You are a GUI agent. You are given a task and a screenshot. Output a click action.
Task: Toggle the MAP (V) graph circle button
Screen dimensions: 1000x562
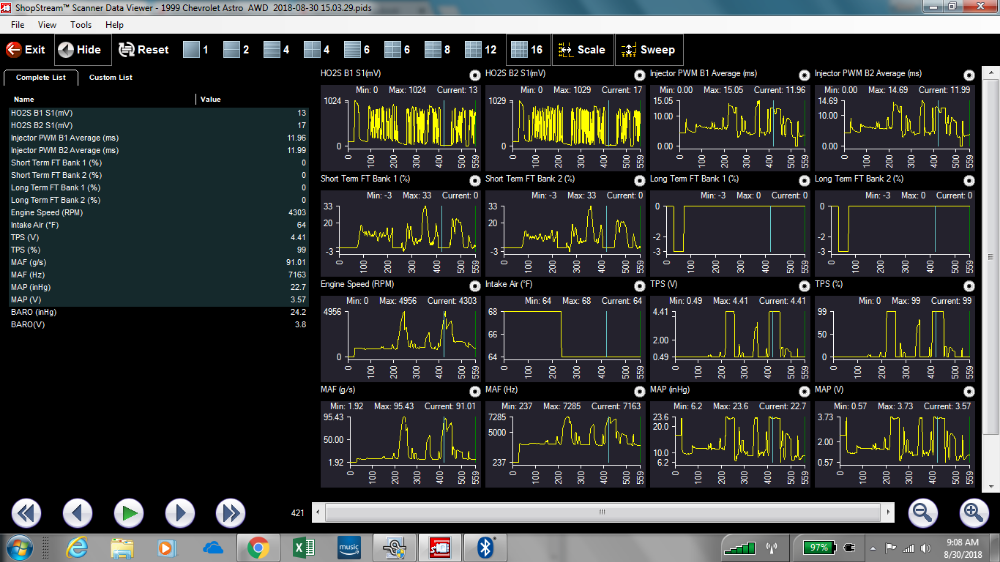coord(969,391)
